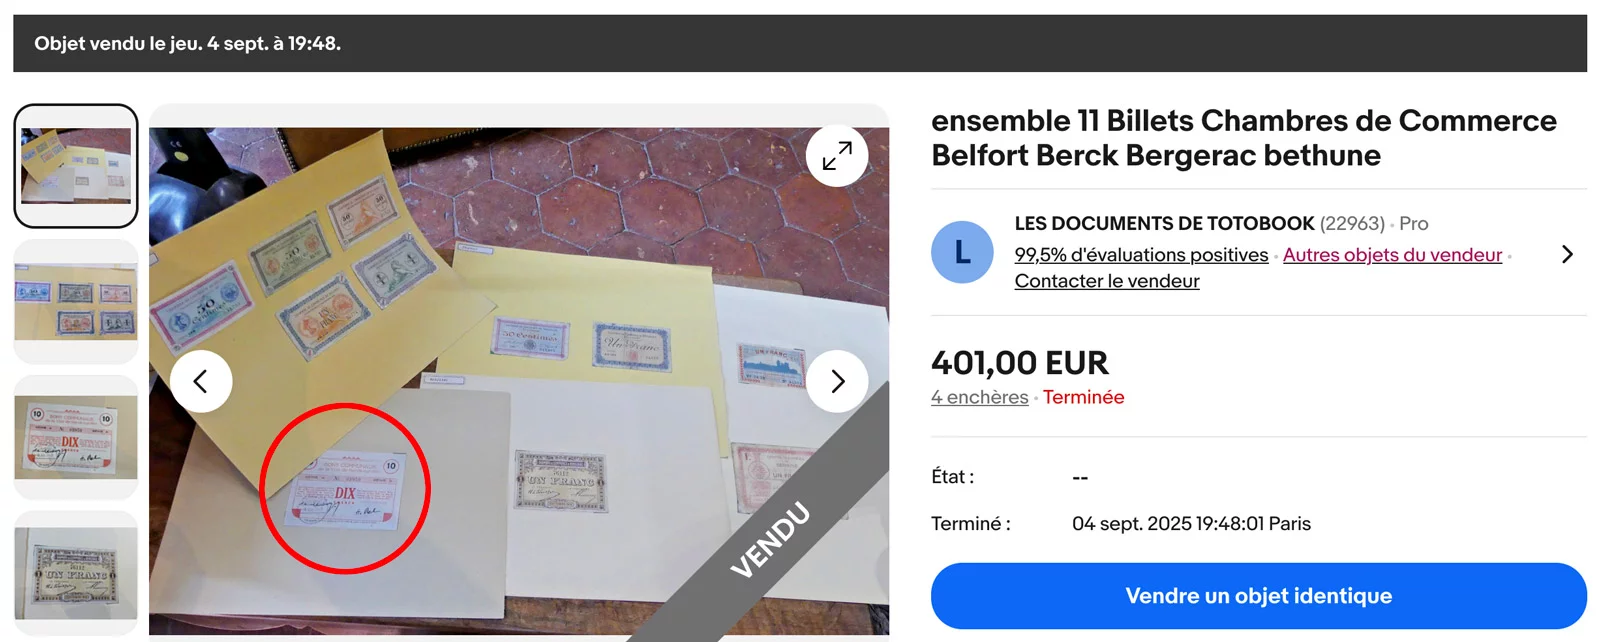The image size is (1600, 642).
Task: Advance to the next photo with right arrow
Action: coord(837,381)
